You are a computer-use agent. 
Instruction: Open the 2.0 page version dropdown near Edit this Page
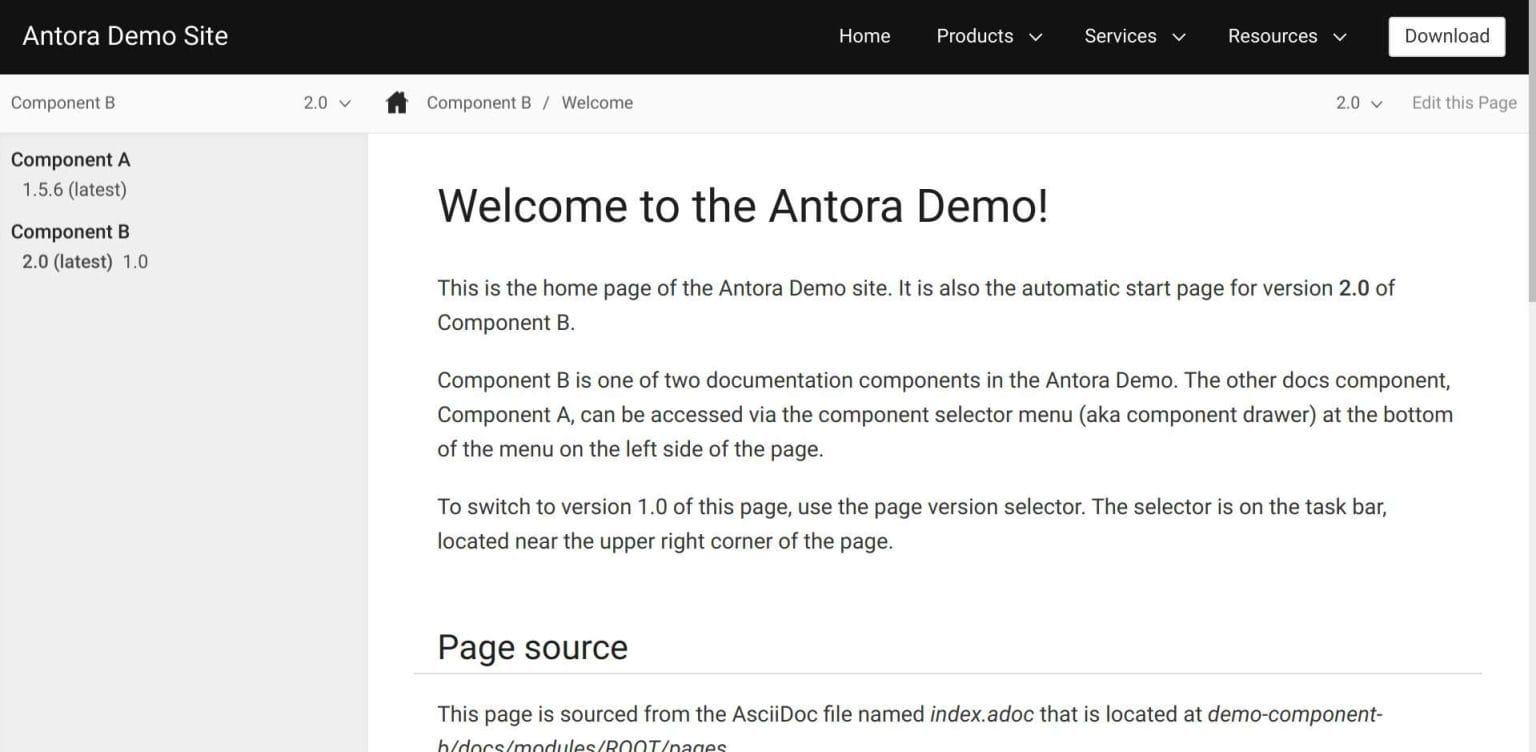(x=1358, y=103)
